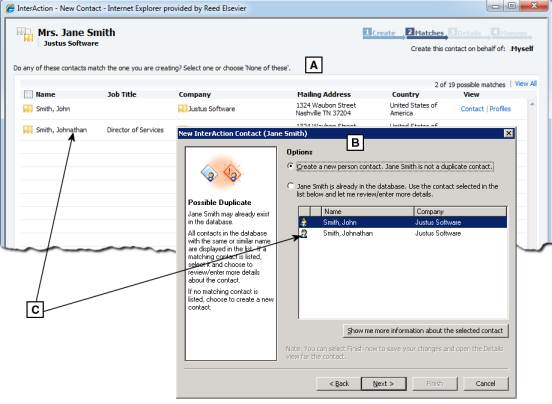Click the Possible Duplicate illustration in dialog
Image resolution: width=552 pixels, height=404 pixels.
222,172
